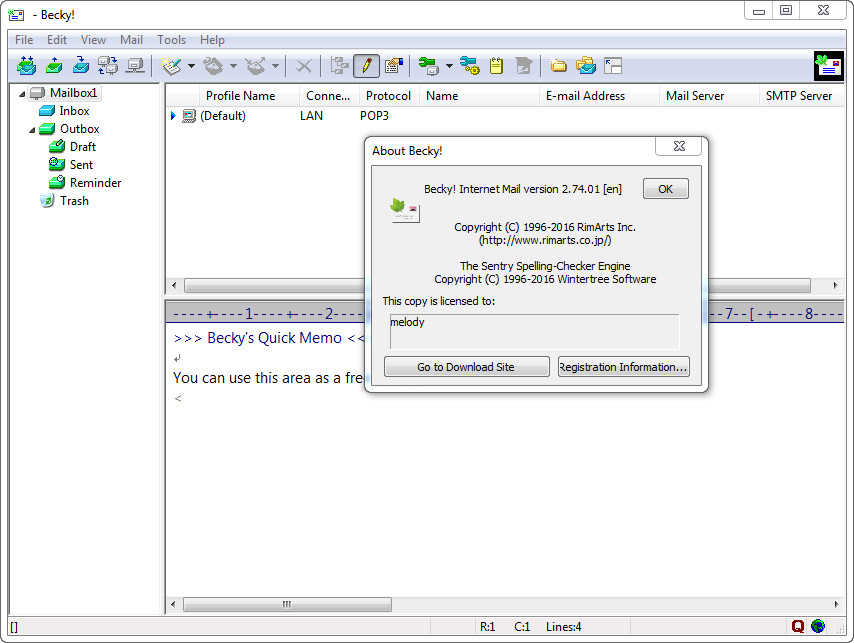Click the blue wrench general setup icon
This screenshot has width=854, height=643.
(469, 66)
